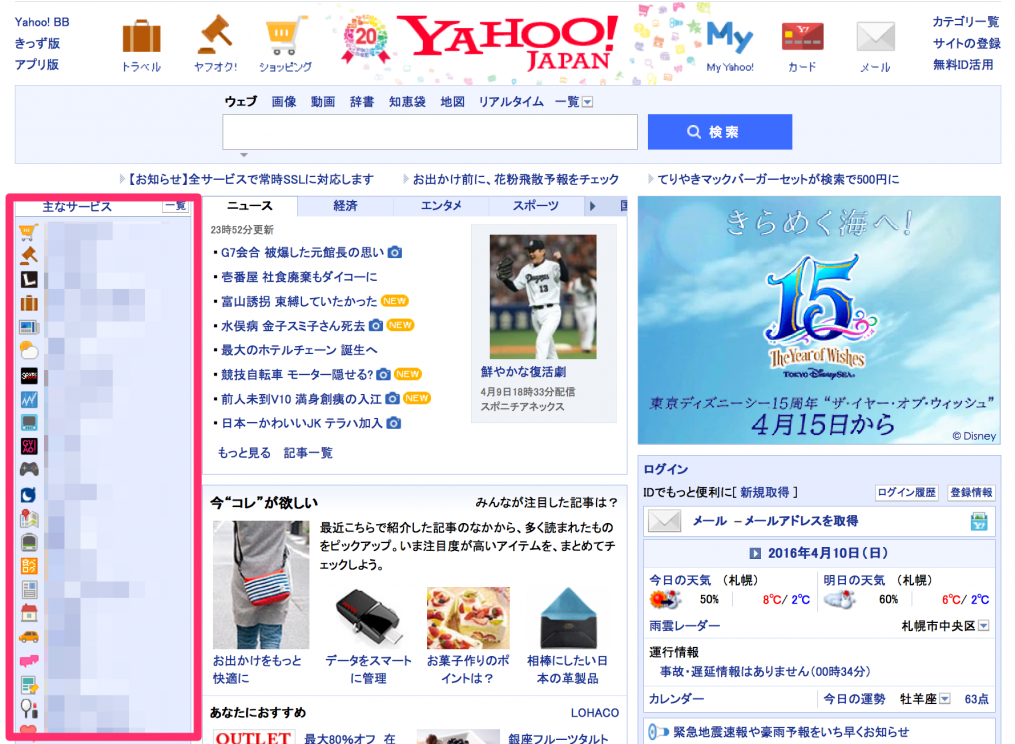Click the house real estate icon in sidebar
The image size is (1015, 744).
coord(28,613)
